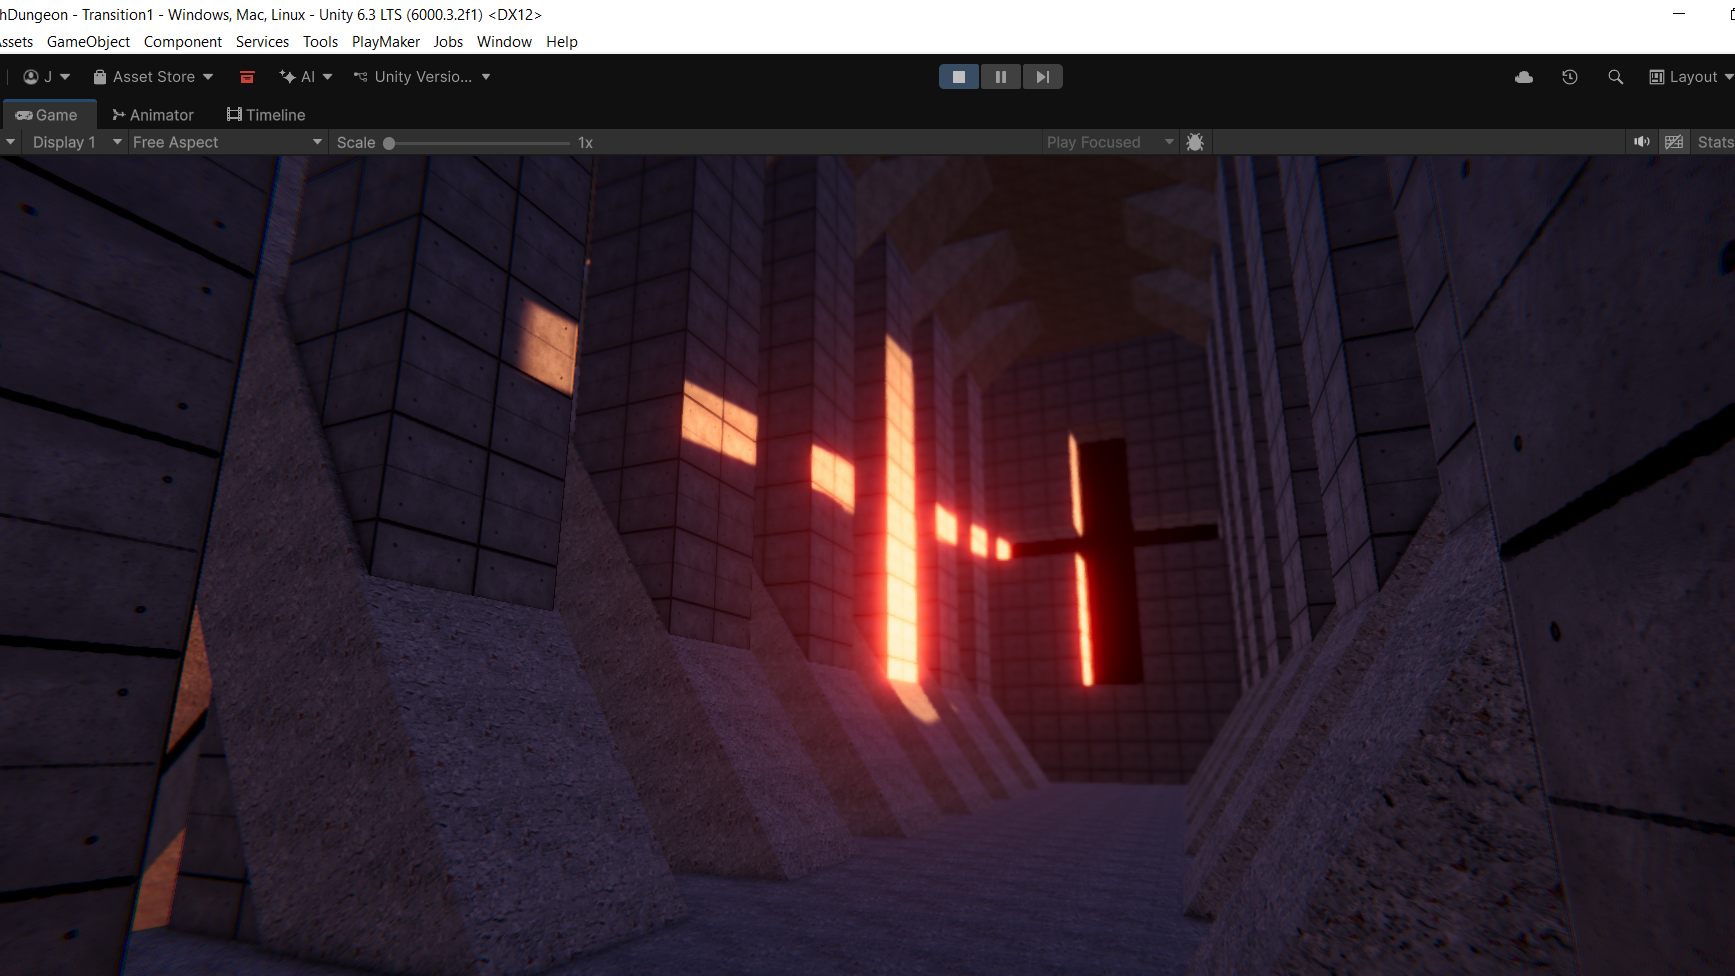
Task: Open the Asset Store dropdown
Action: [x=153, y=77]
